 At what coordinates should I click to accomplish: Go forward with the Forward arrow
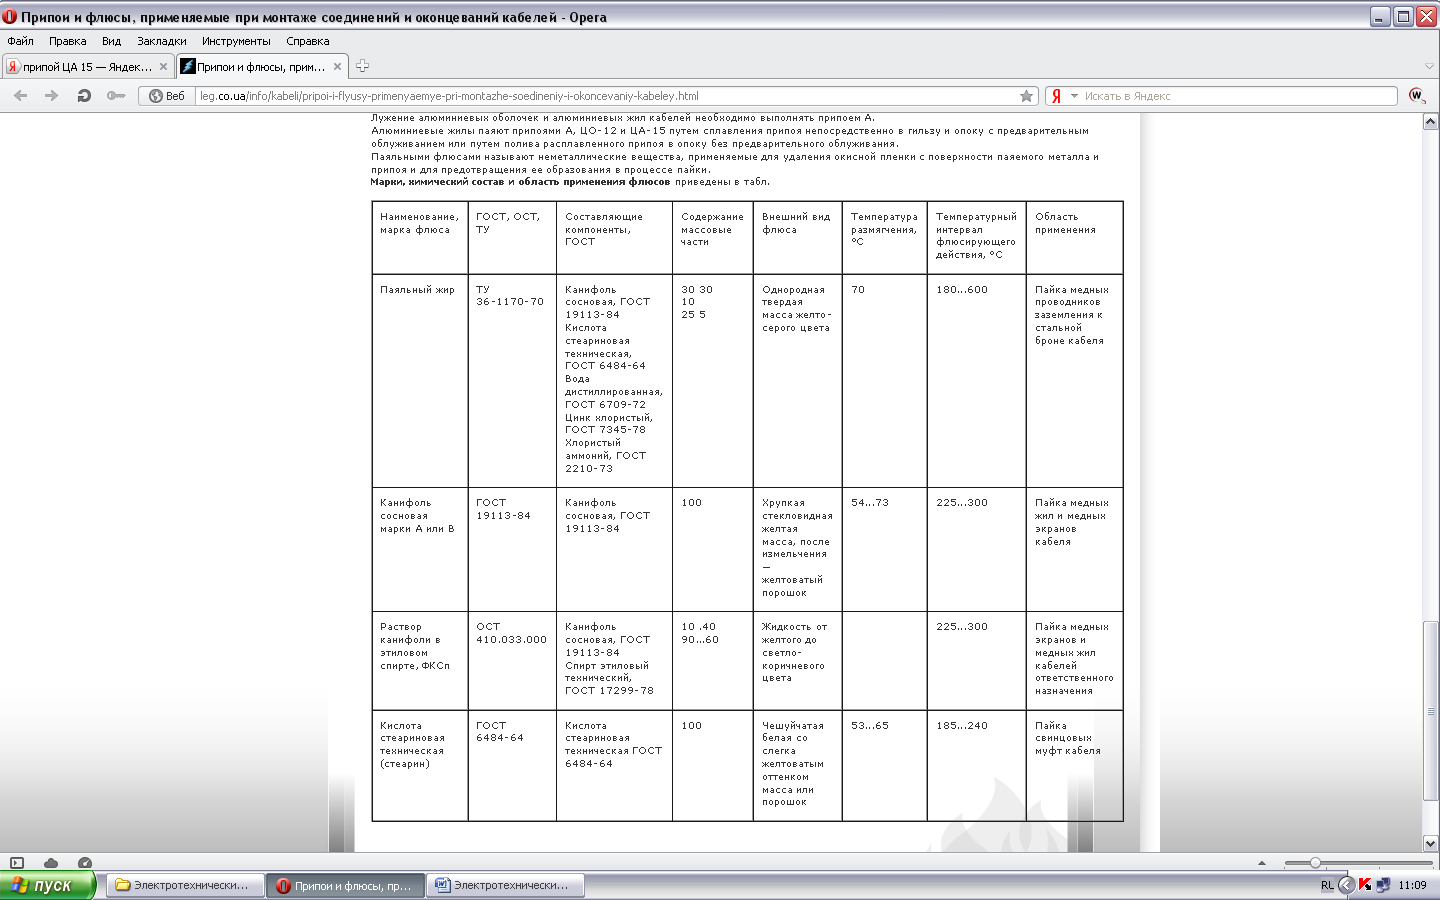(x=51, y=96)
